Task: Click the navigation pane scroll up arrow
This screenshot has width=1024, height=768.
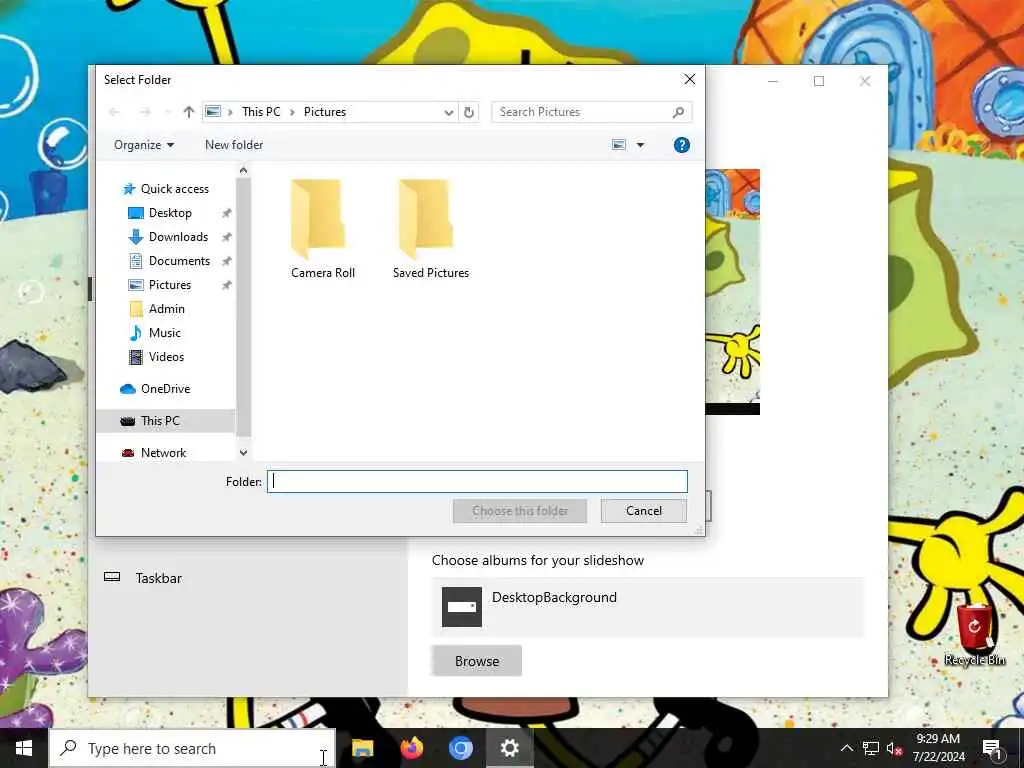Action: pos(244,170)
